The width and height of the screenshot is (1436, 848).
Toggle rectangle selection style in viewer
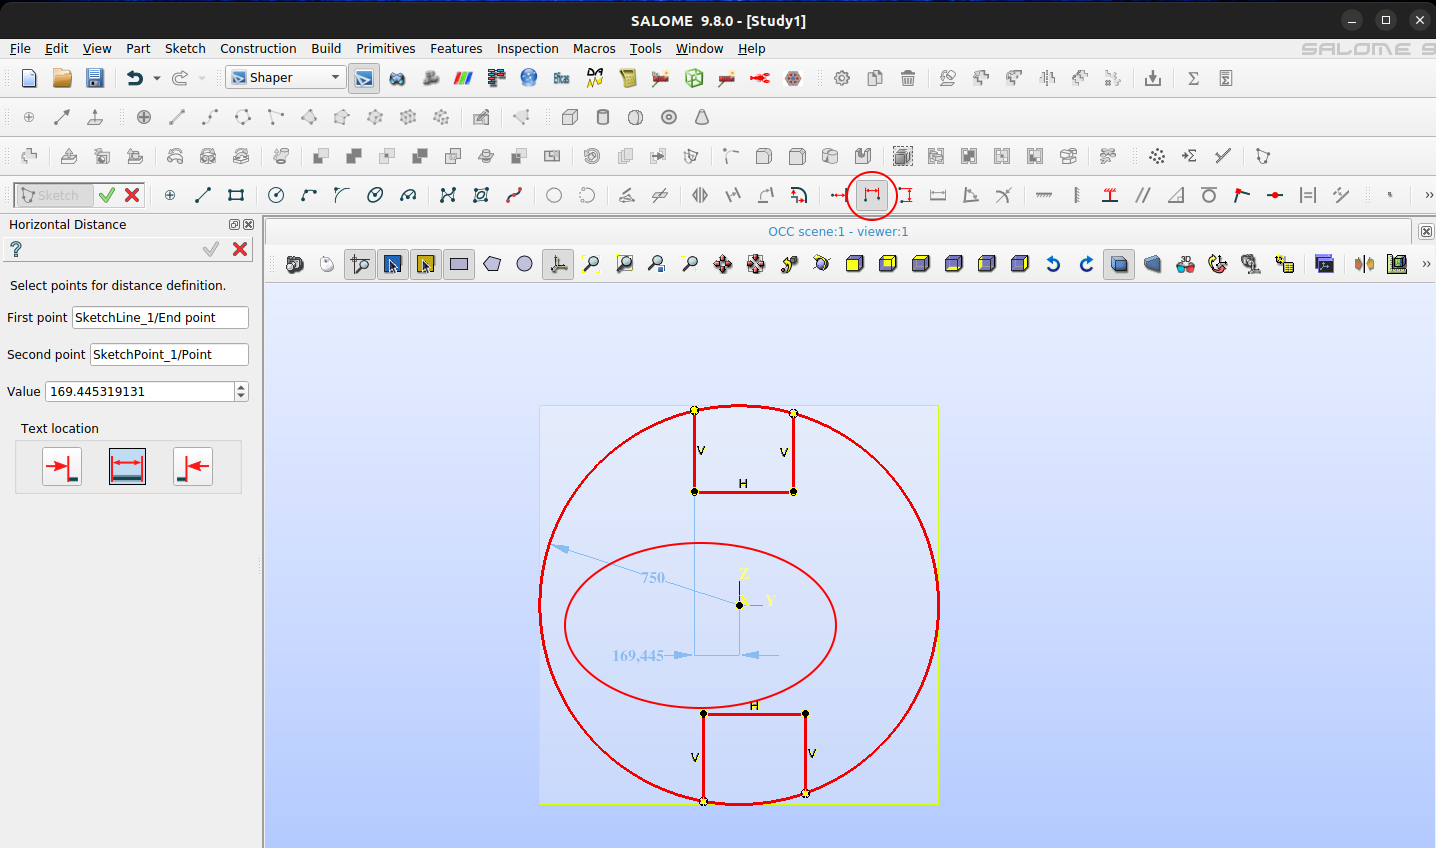(459, 264)
